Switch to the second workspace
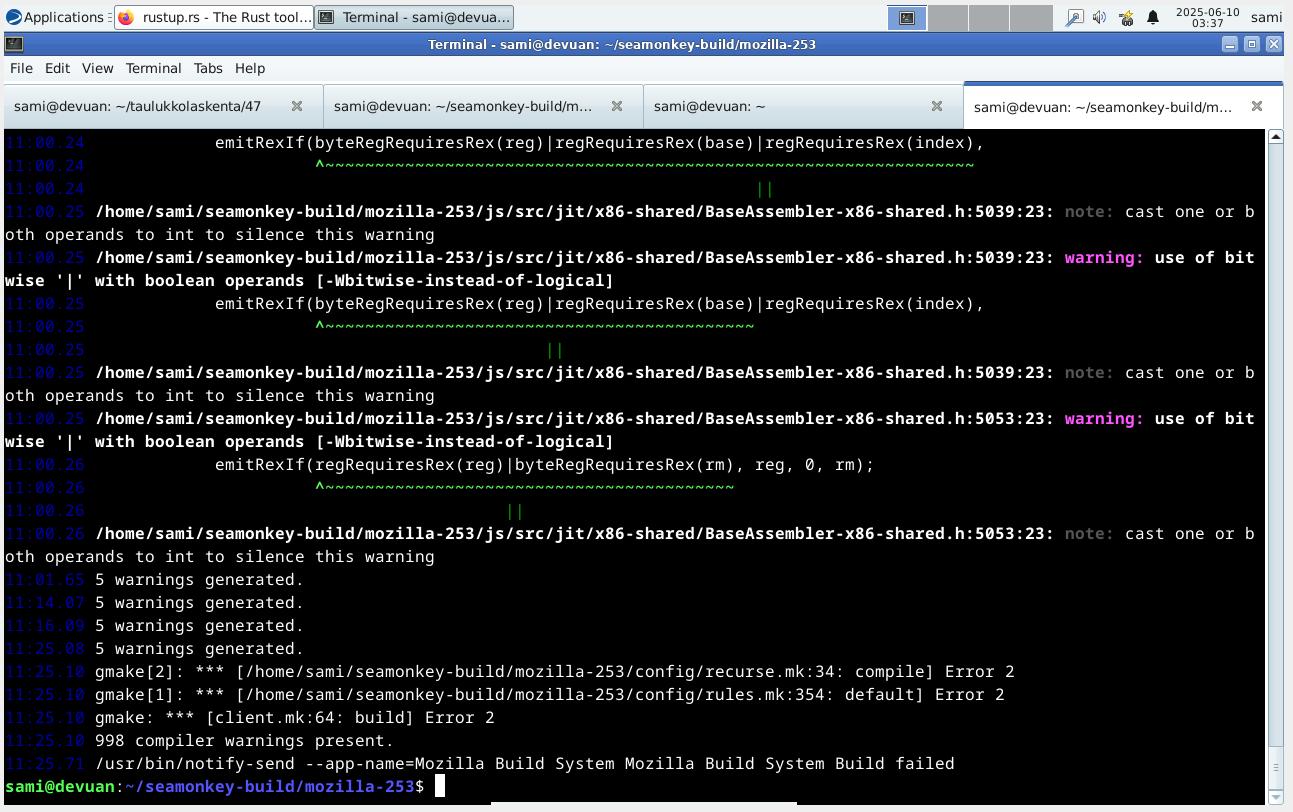Screen dimensions: 1293x812 pos(948,17)
